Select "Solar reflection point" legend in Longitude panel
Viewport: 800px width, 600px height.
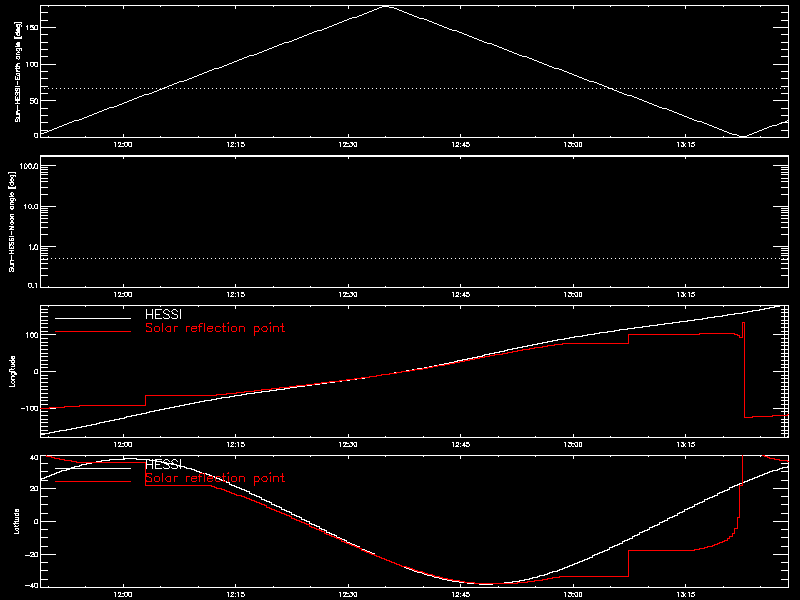[215, 328]
